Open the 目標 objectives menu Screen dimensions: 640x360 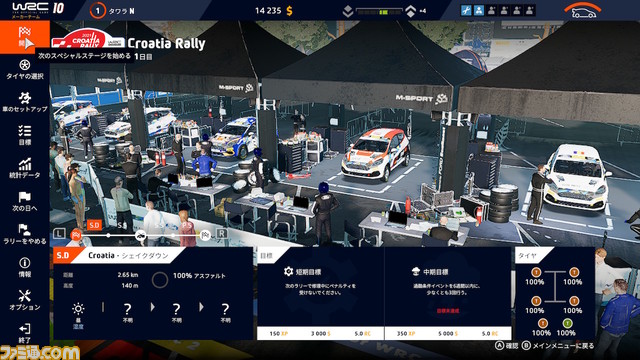click(x=24, y=135)
